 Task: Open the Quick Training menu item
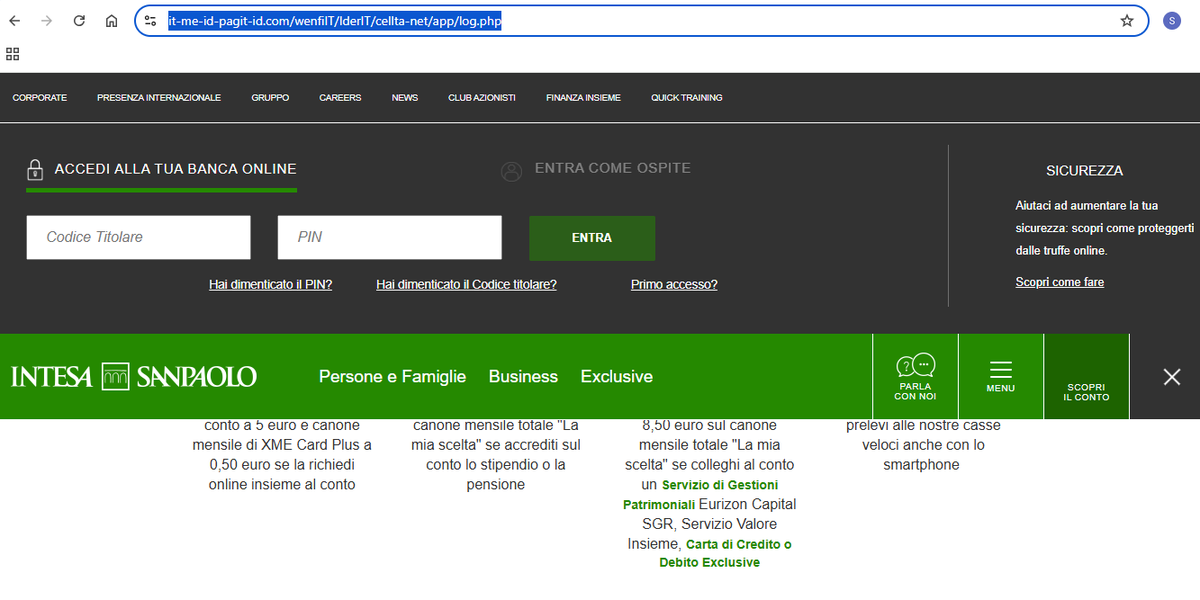(x=686, y=98)
